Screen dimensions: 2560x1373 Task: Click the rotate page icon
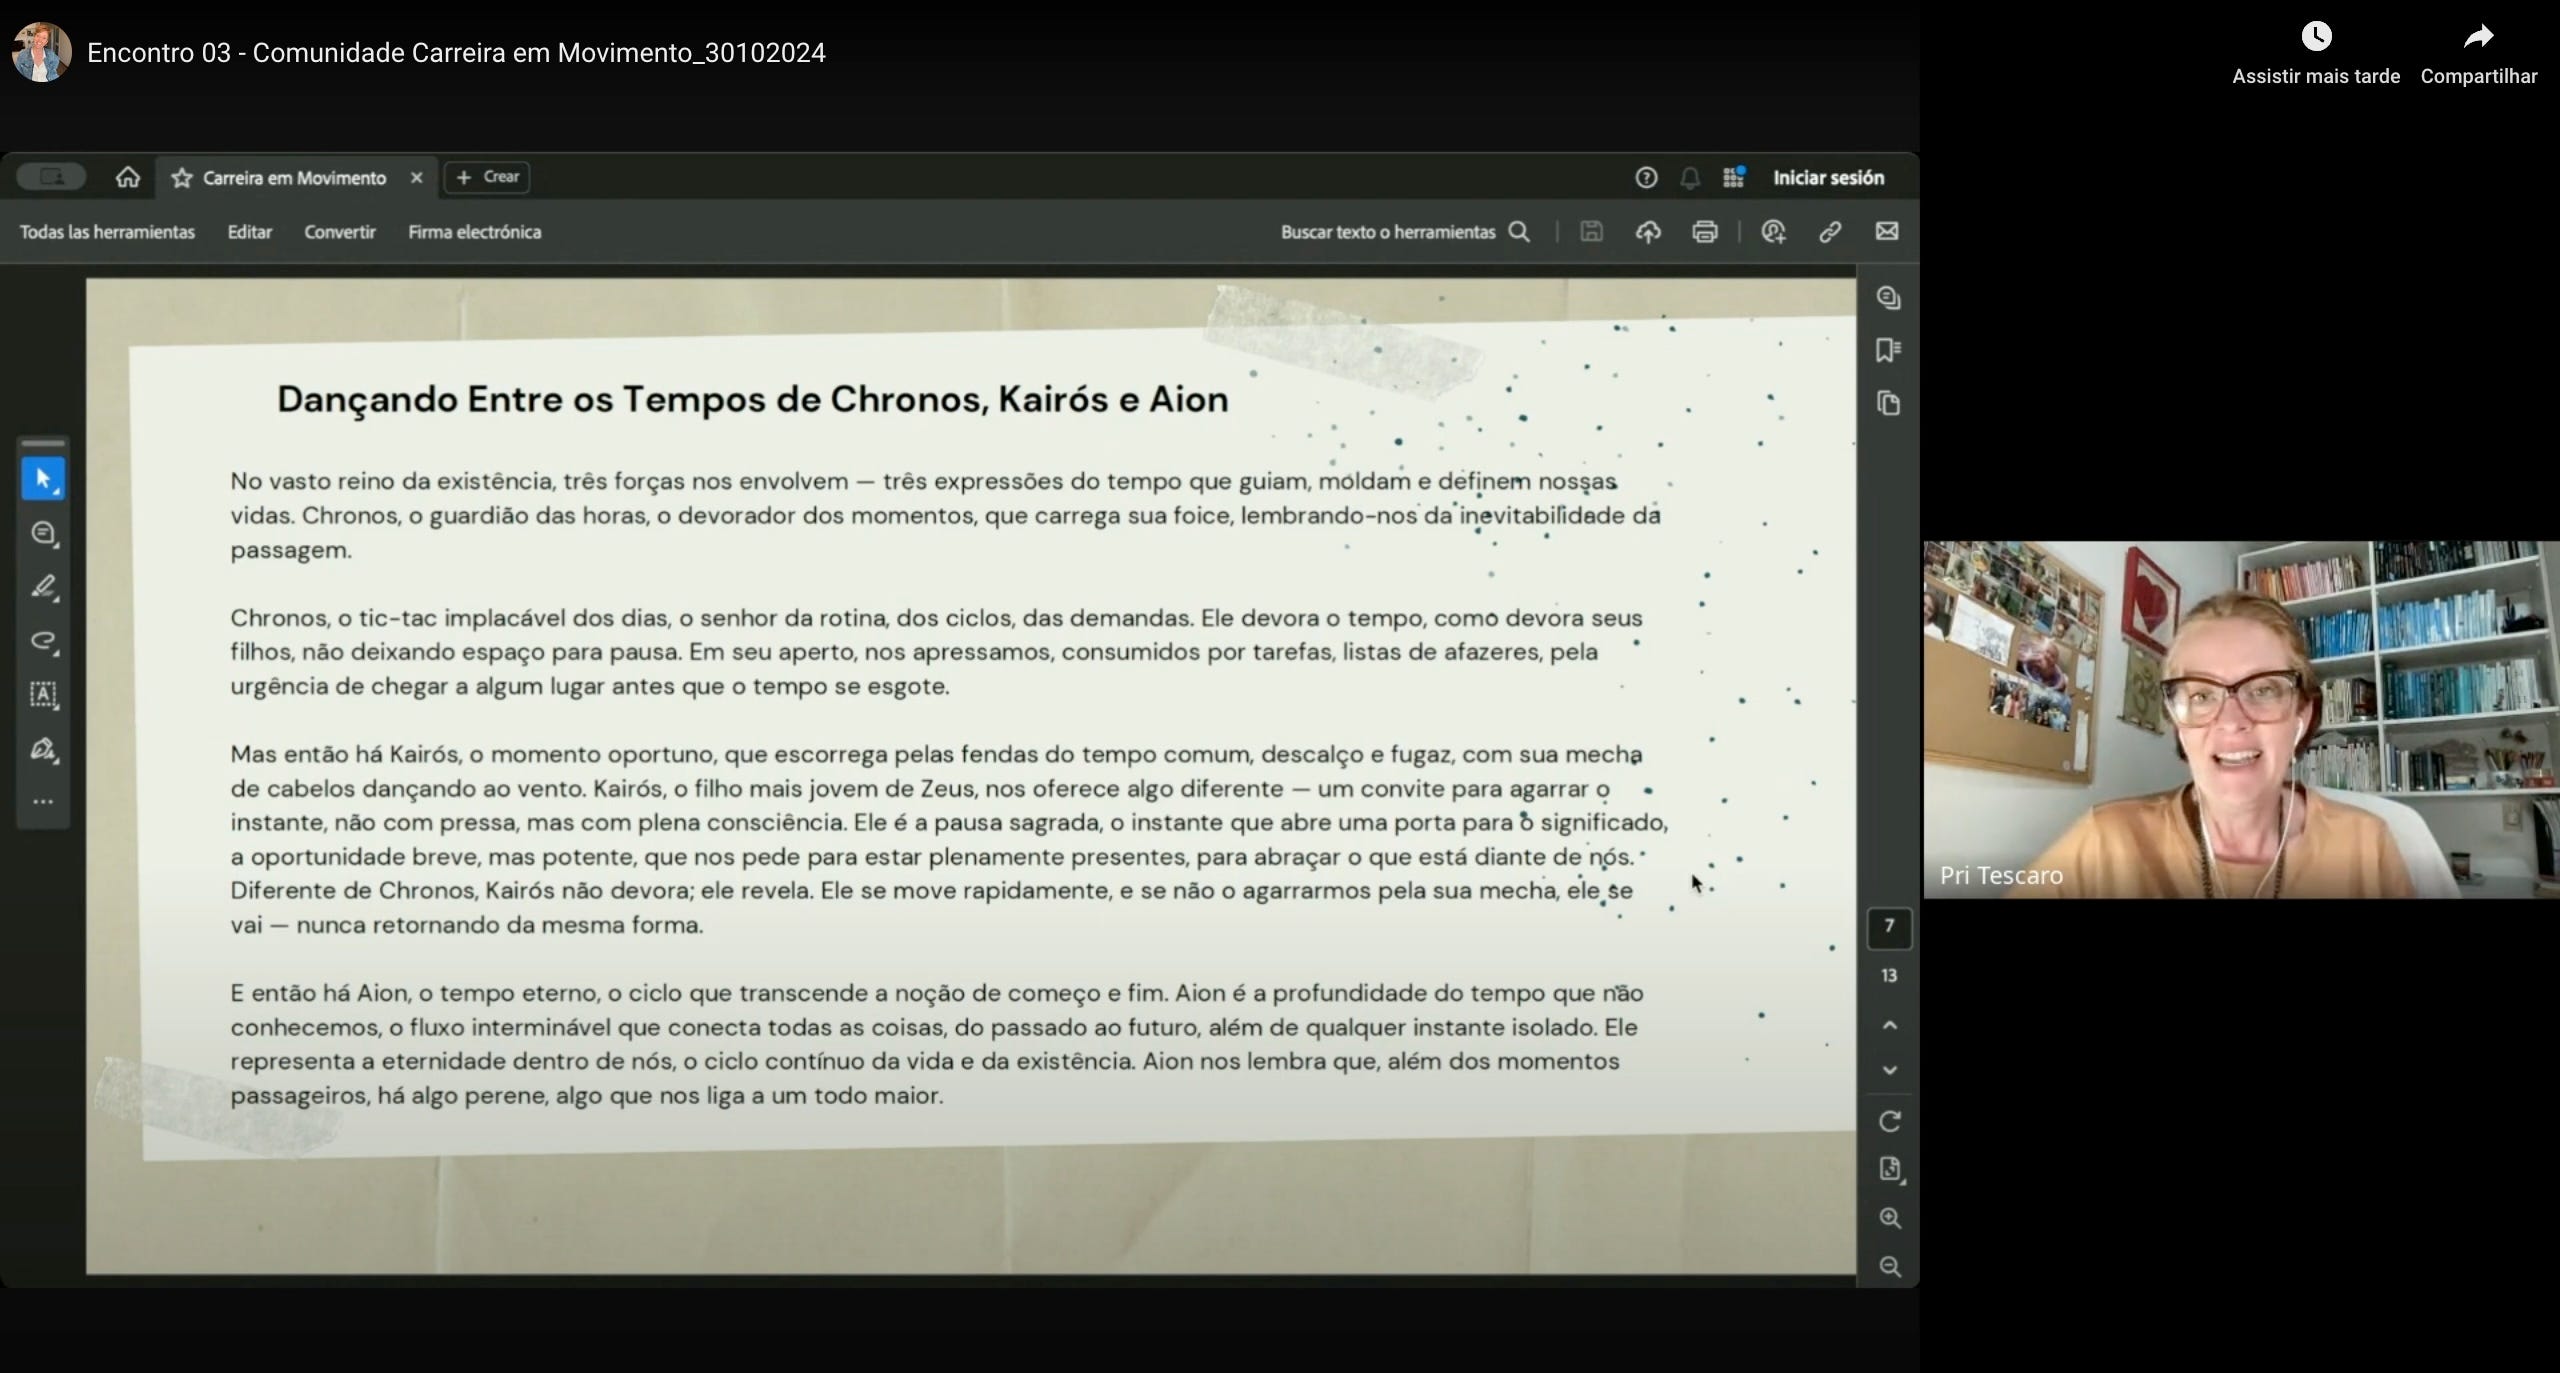click(x=1890, y=1122)
